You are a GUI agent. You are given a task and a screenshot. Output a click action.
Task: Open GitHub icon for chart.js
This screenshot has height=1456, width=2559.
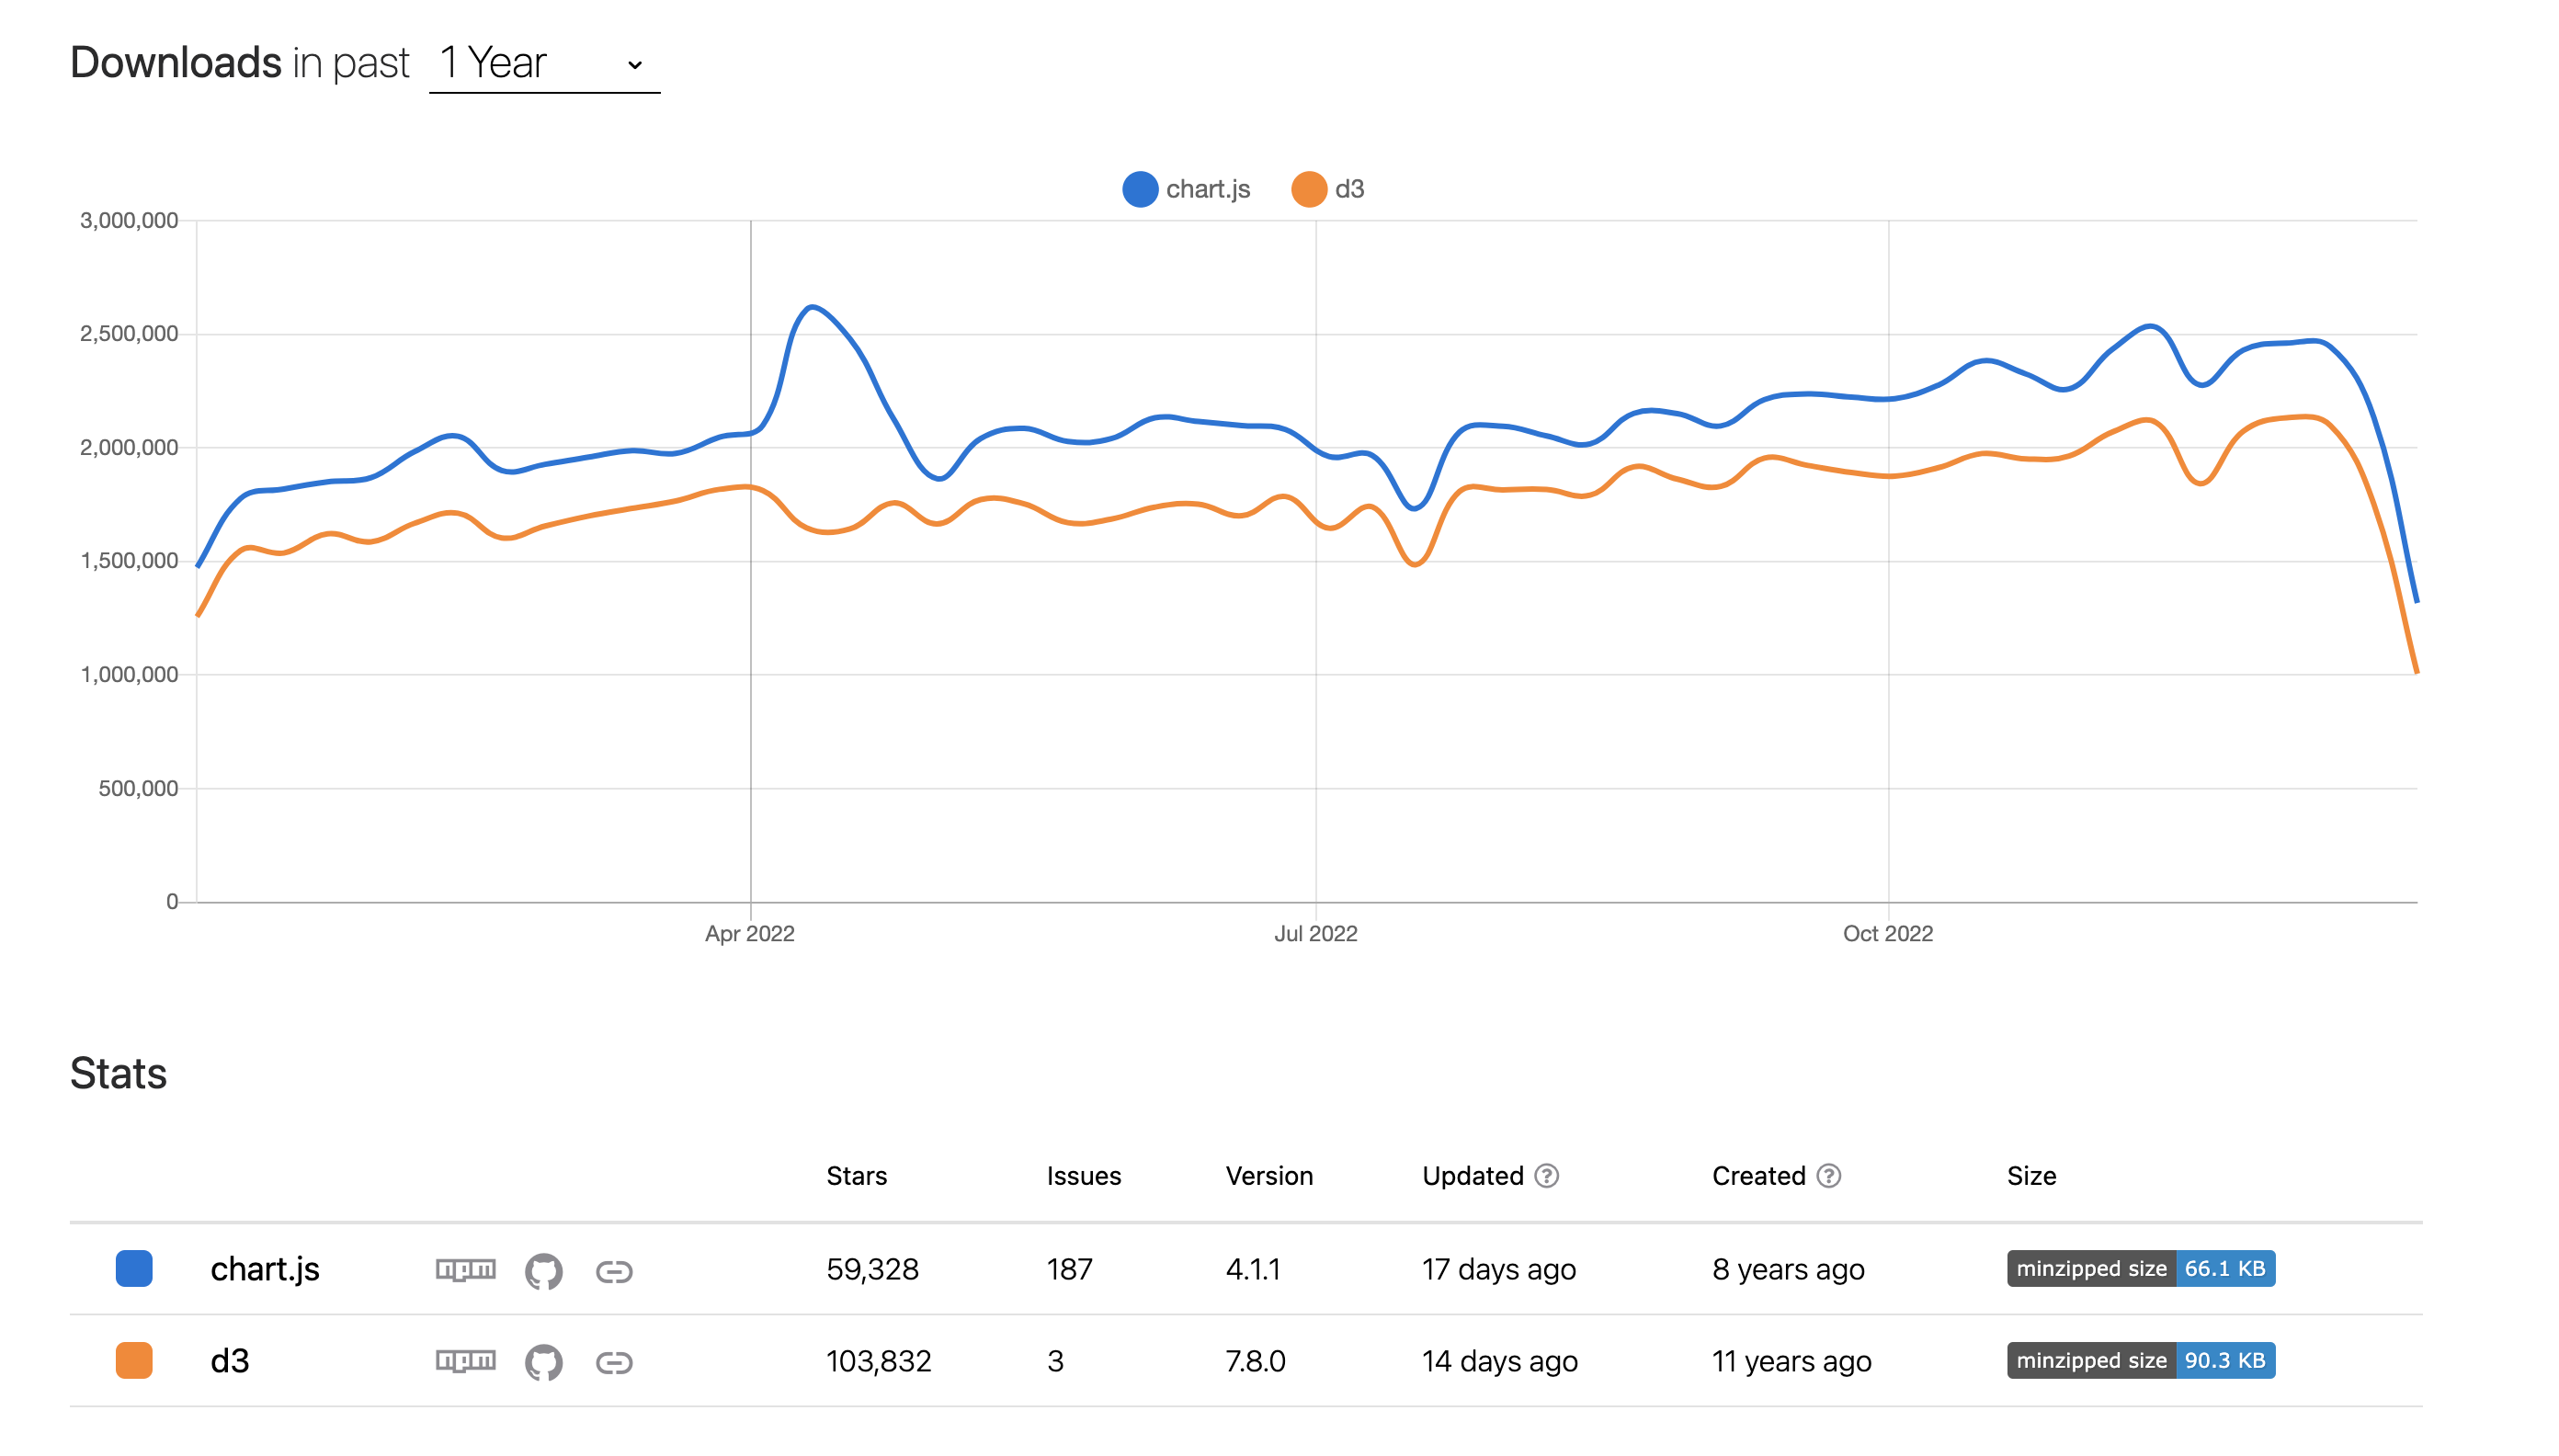coord(544,1271)
